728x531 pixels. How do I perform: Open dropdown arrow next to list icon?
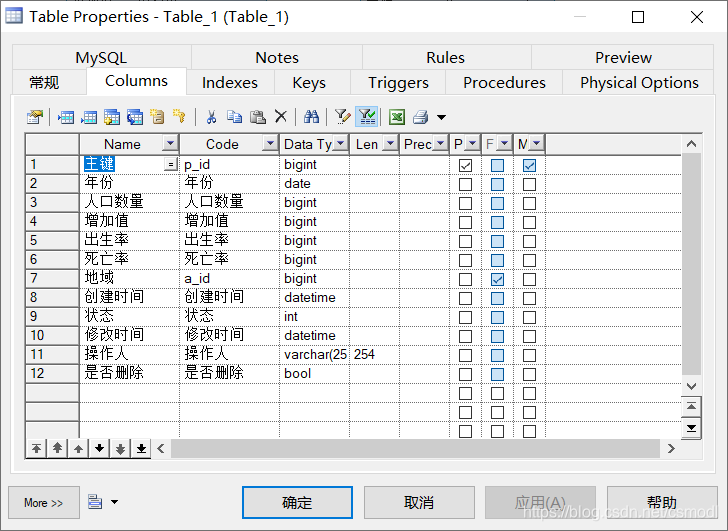[114, 502]
